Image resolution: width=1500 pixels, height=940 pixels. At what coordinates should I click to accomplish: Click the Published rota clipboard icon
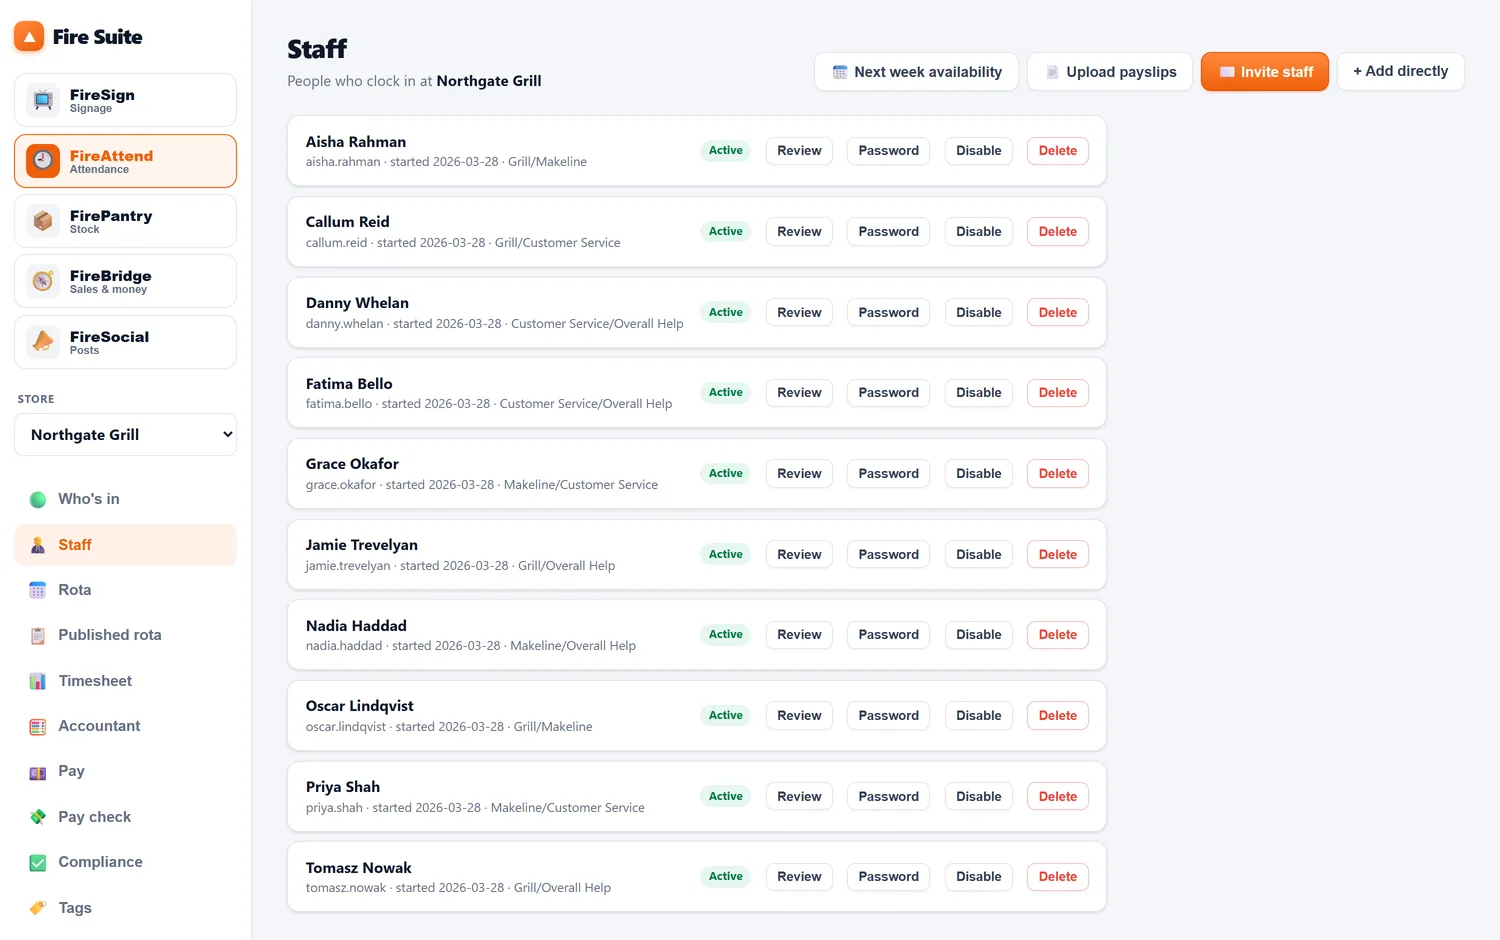coord(38,635)
